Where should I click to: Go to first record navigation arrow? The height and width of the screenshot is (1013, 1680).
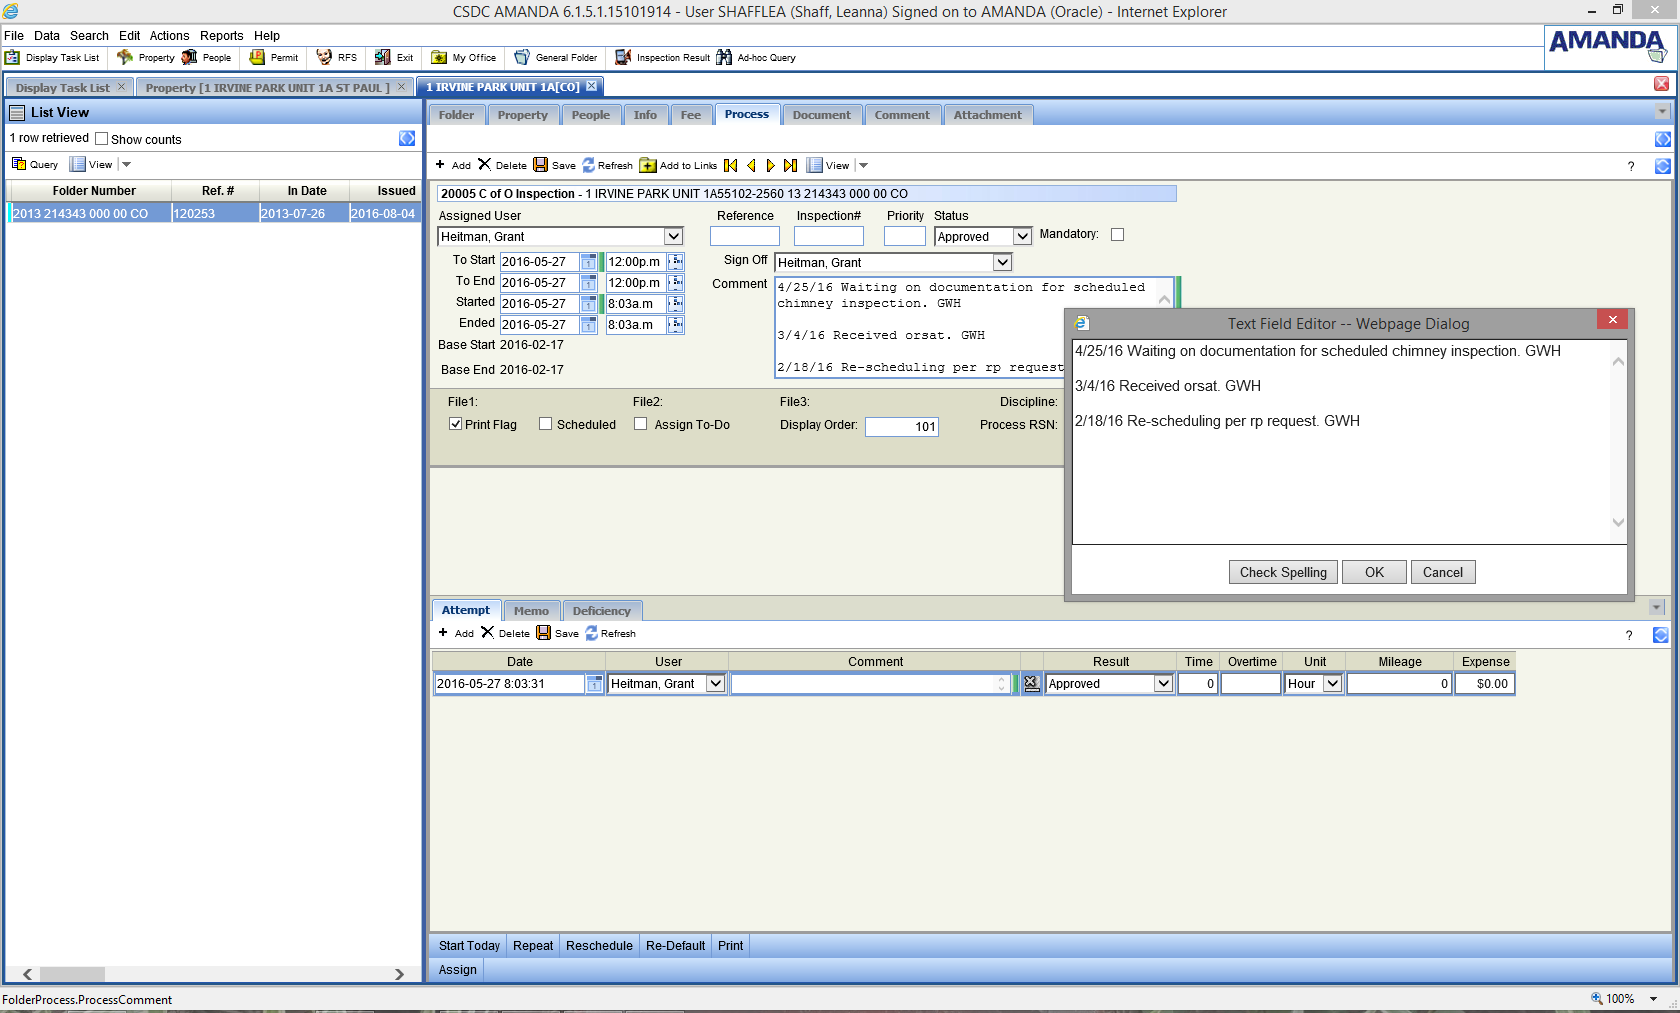(x=731, y=165)
